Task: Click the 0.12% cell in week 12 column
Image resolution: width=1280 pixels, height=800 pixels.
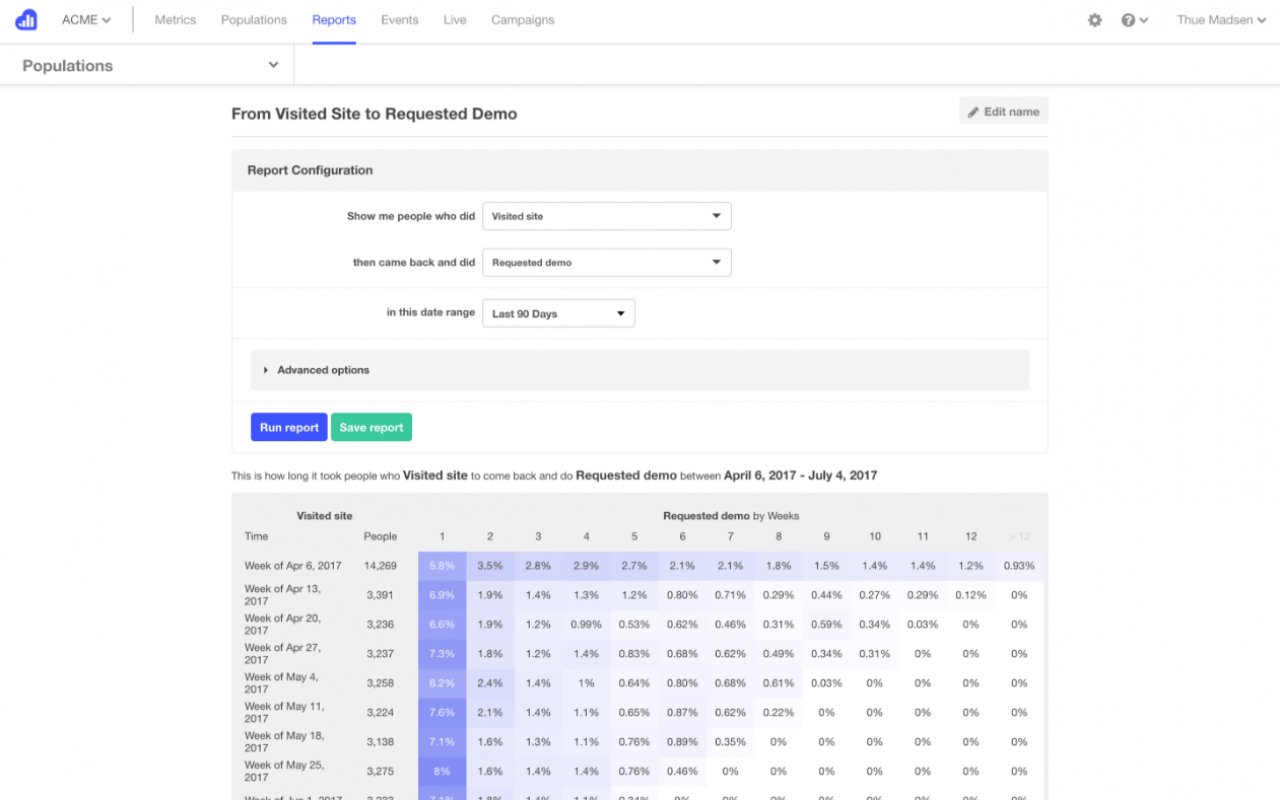Action: pos(971,595)
